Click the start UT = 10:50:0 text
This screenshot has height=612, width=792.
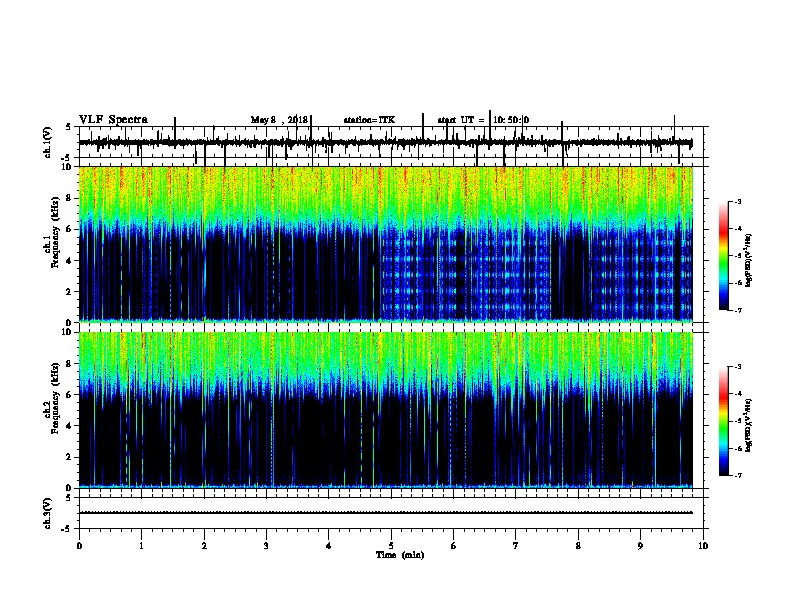tap(483, 120)
